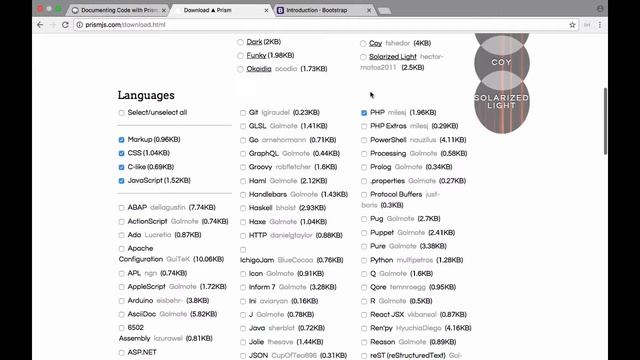Click the site info icon in address bar
Viewport: 640px width, 360px height.
click(x=80, y=25)
